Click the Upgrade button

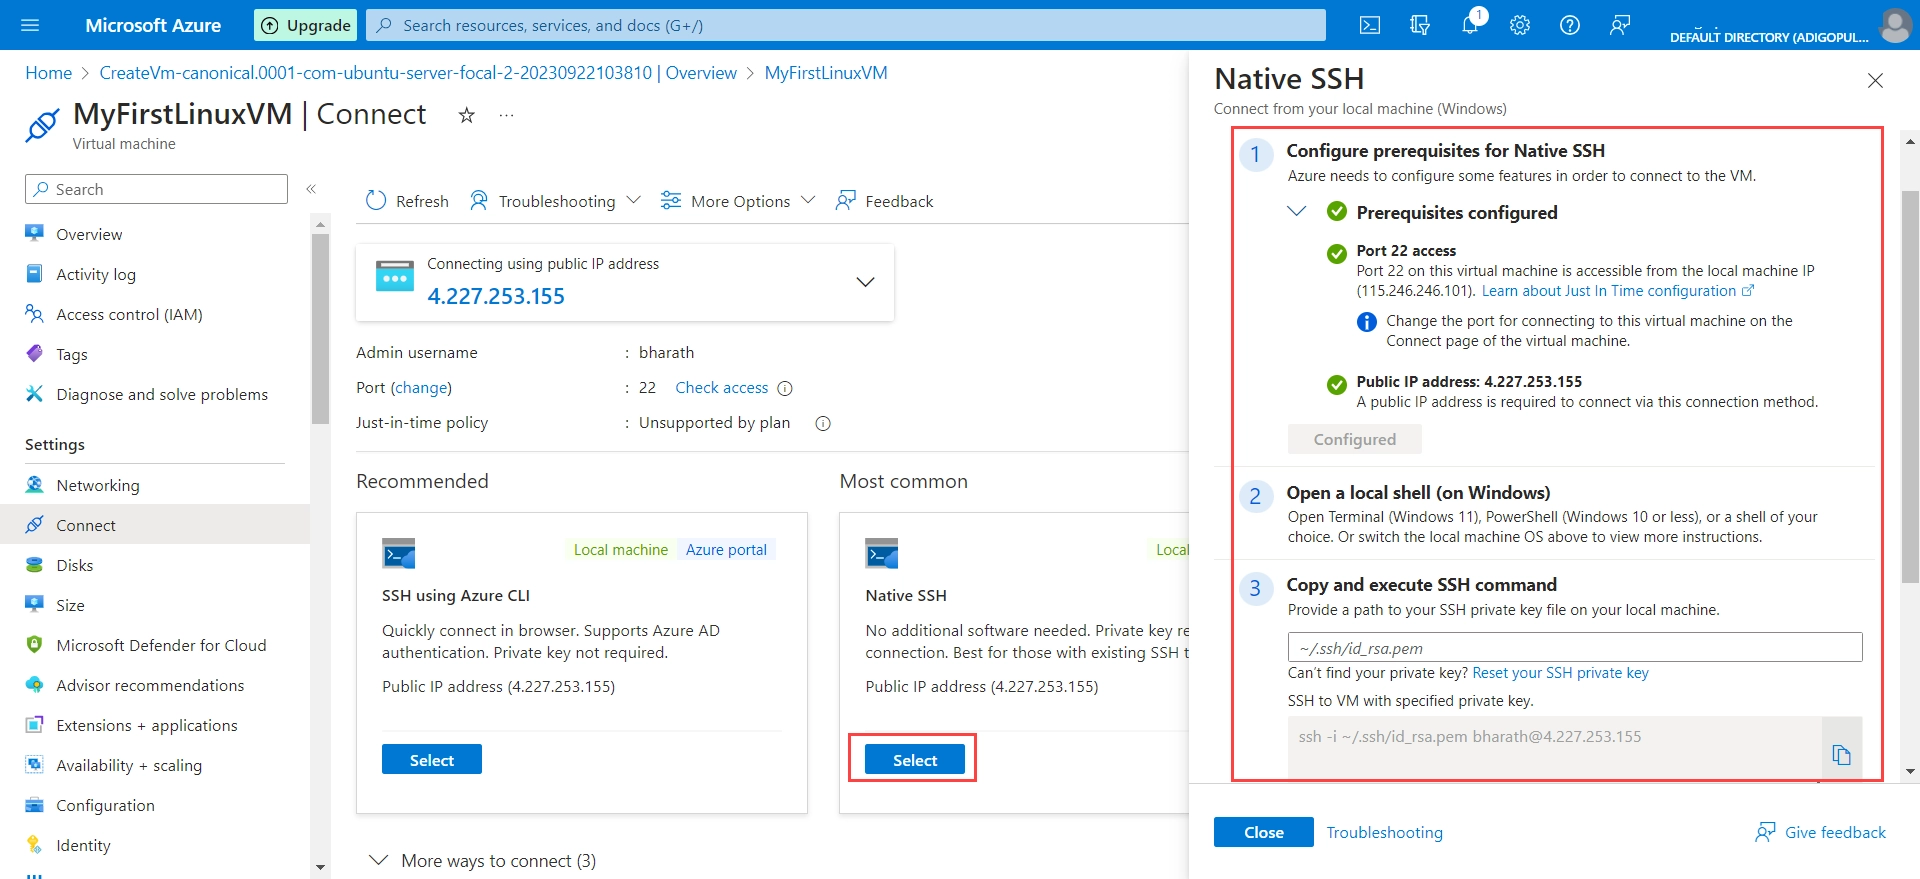(307, 25)
